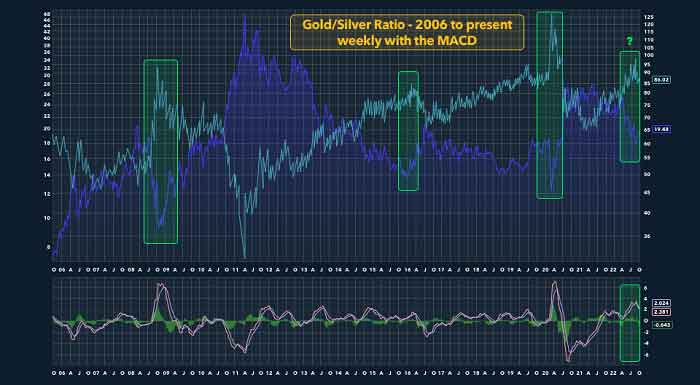The height and width of the screenshot is (385, 700).
Task: Click the 48 label on left axis
Action: pyautogui.click(x=47, y=14)
